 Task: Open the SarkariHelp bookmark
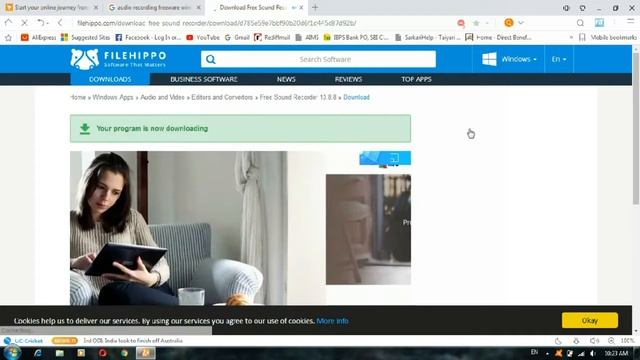[x=428, y=38]
